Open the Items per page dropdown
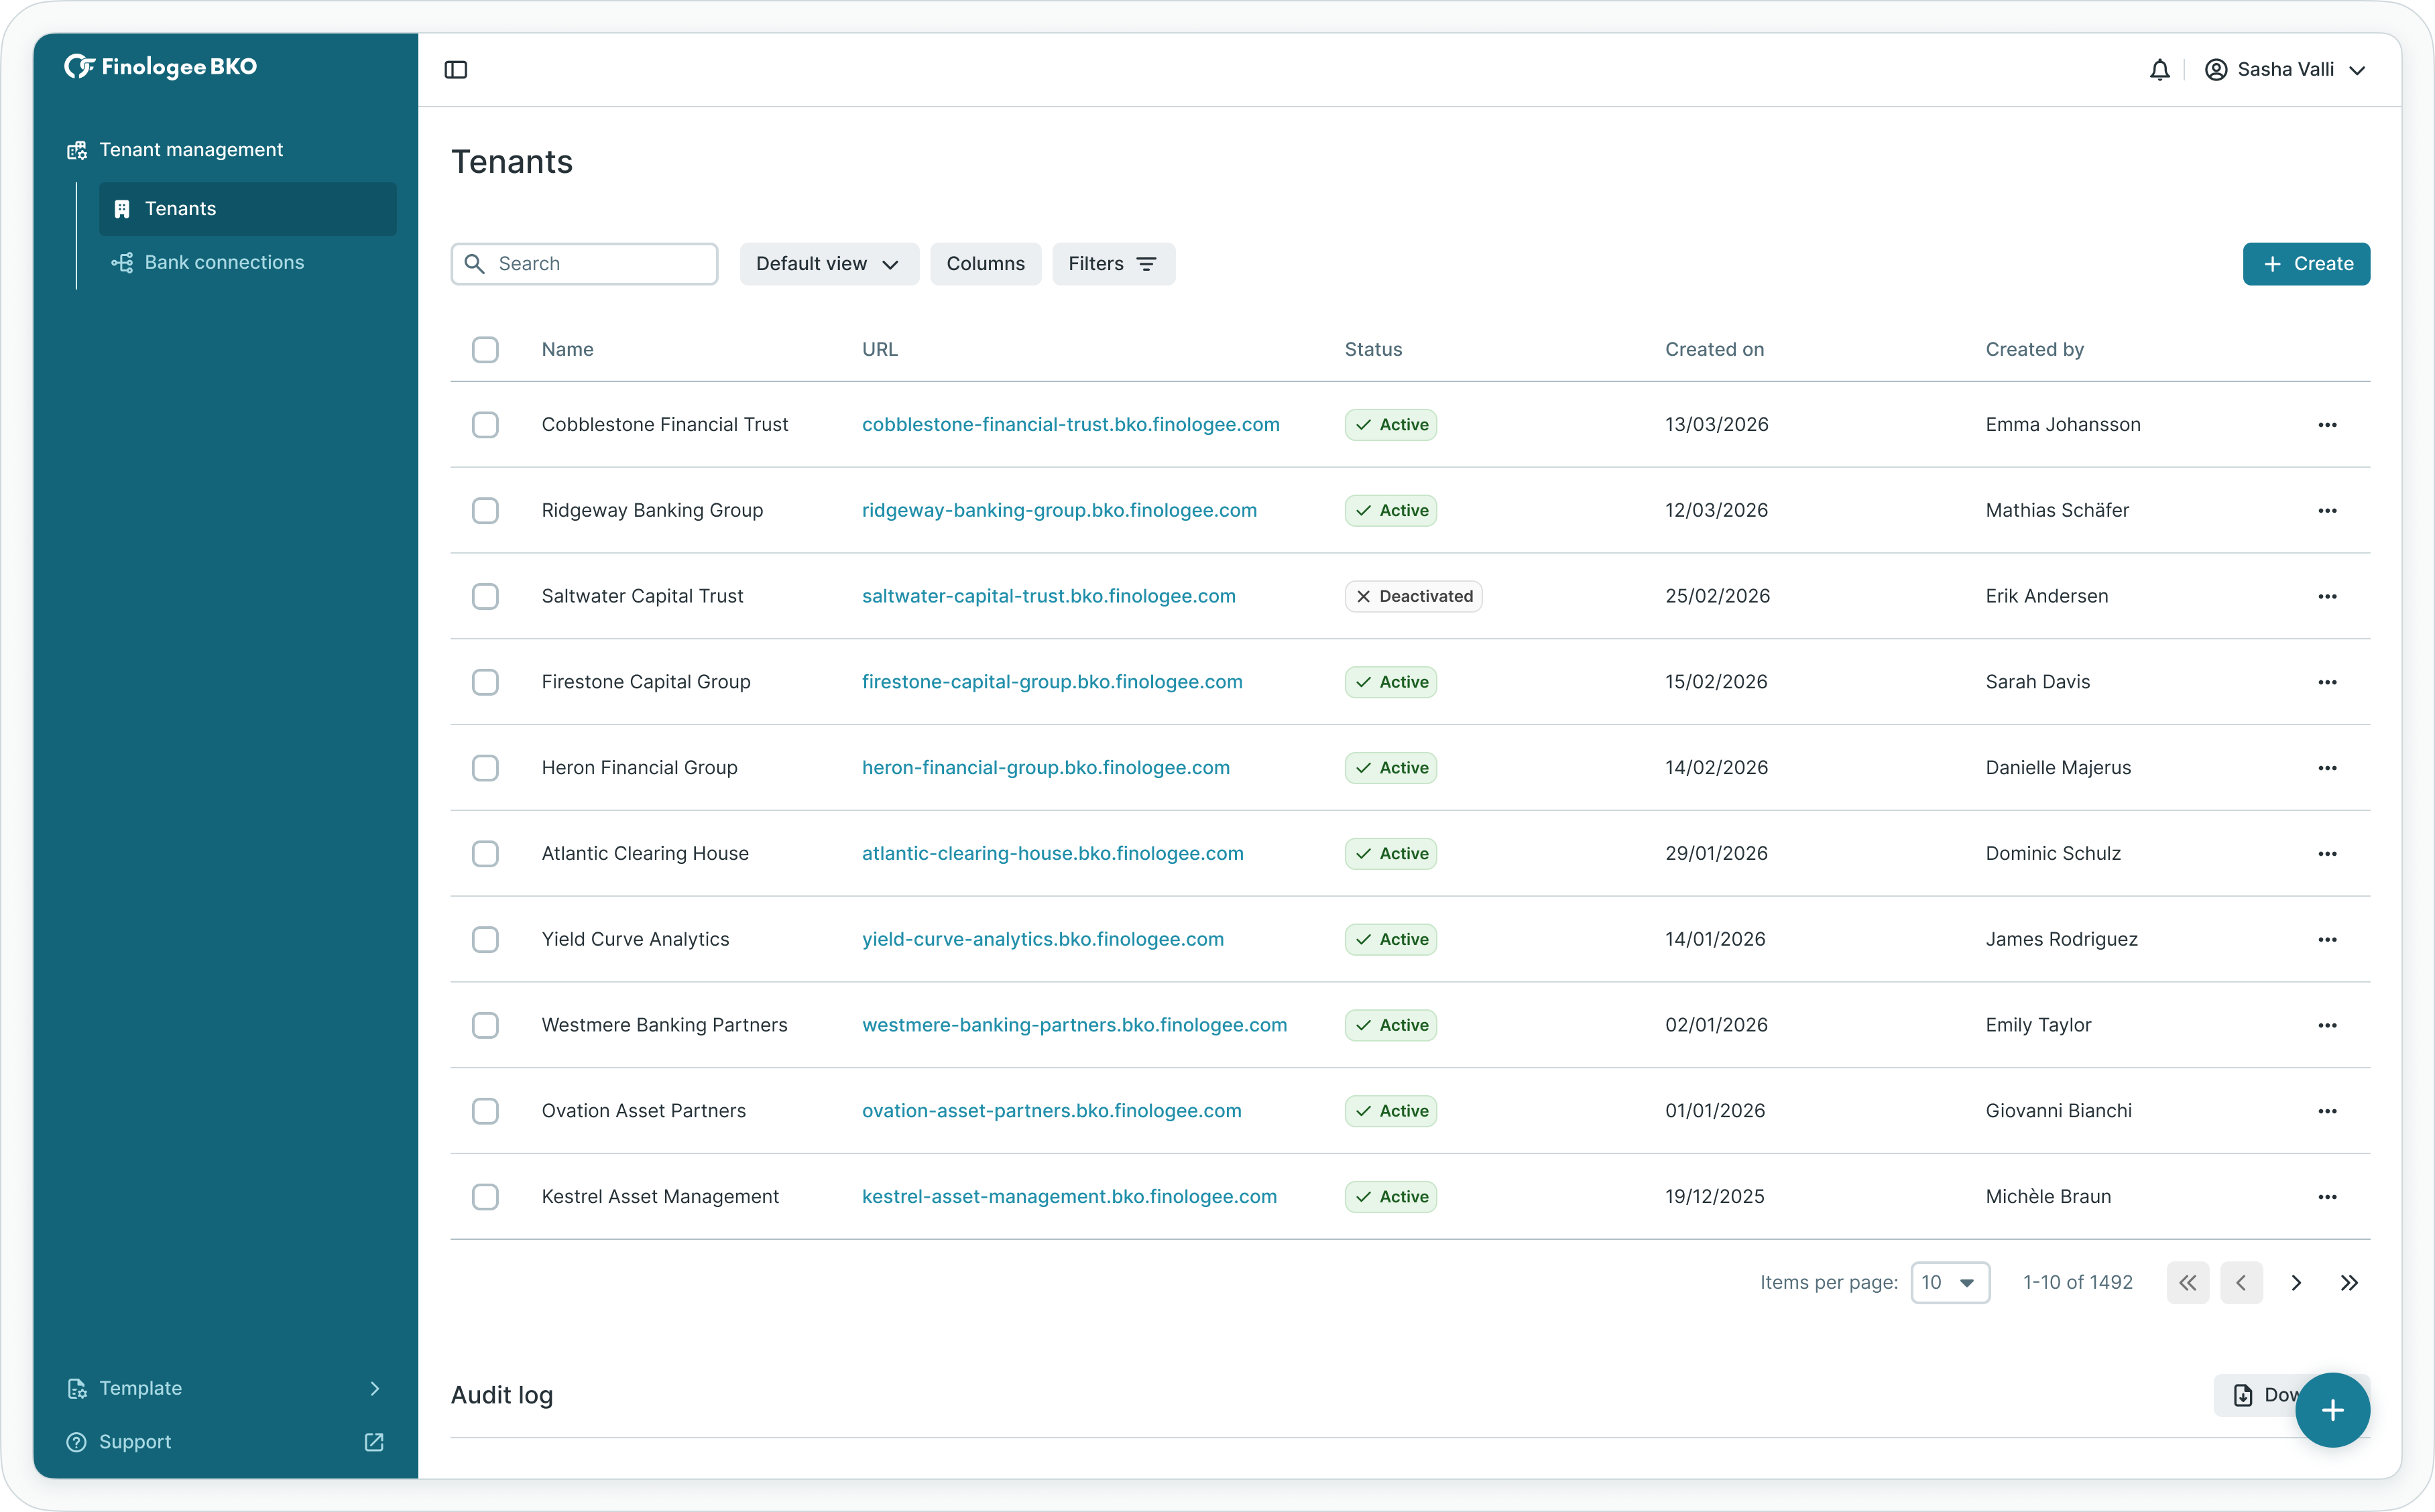The image size is (2435, 1512). (x=1950, y=1283)
